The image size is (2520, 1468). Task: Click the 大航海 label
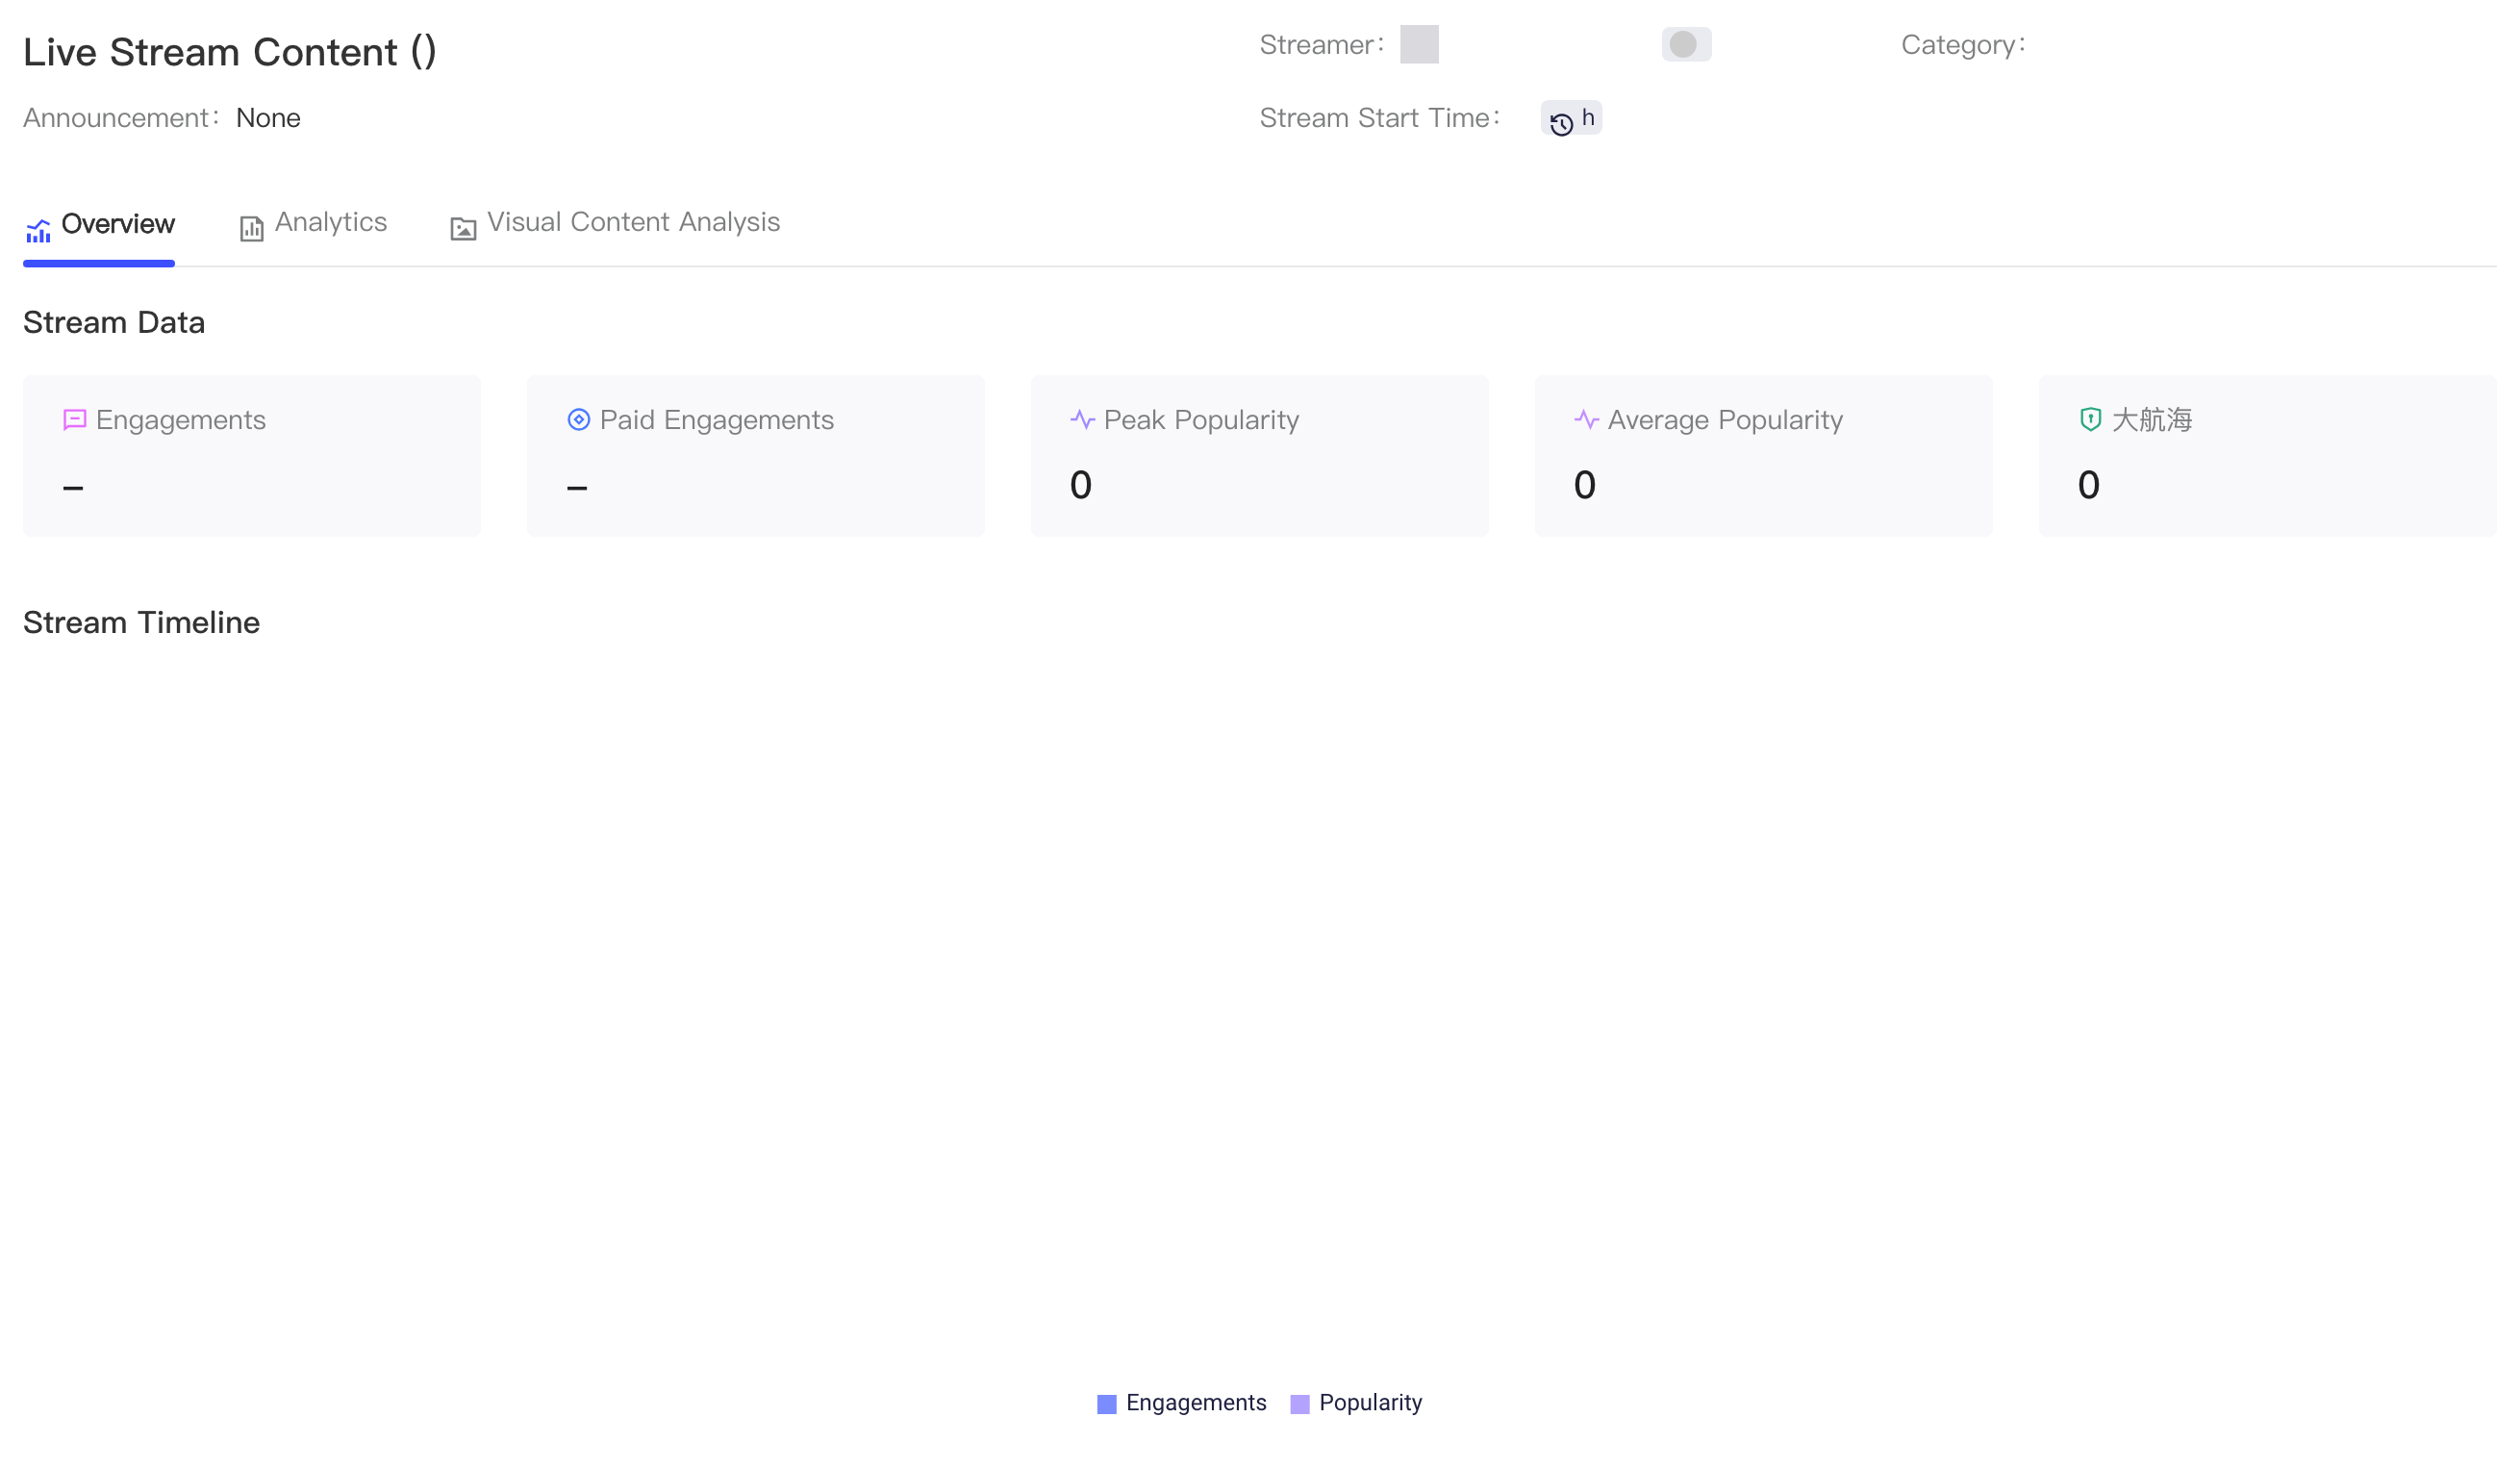click(x=2152, y=420)
